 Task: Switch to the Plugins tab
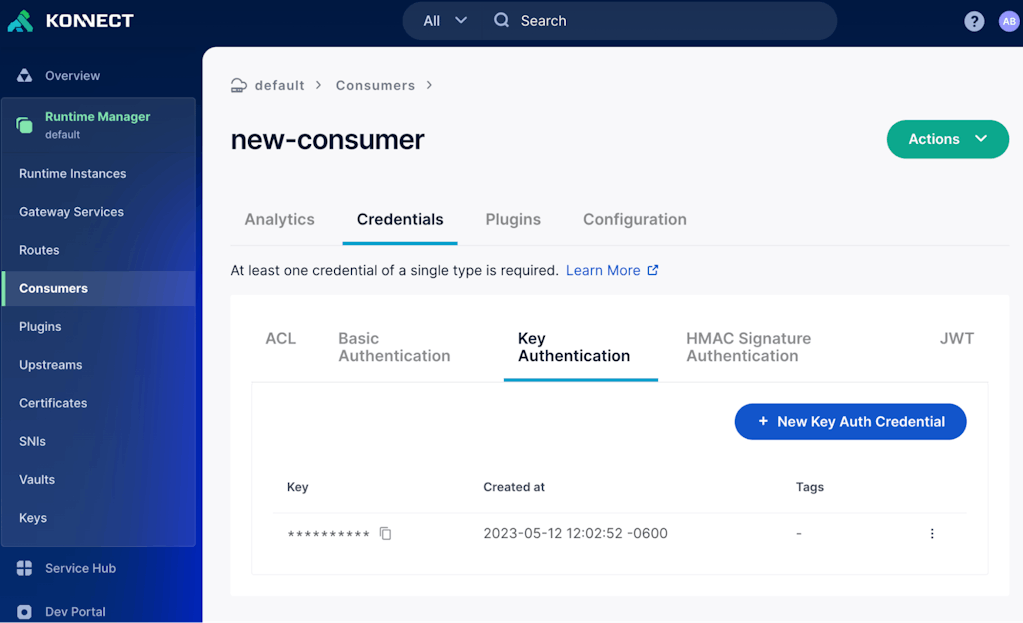click(513, 220)
